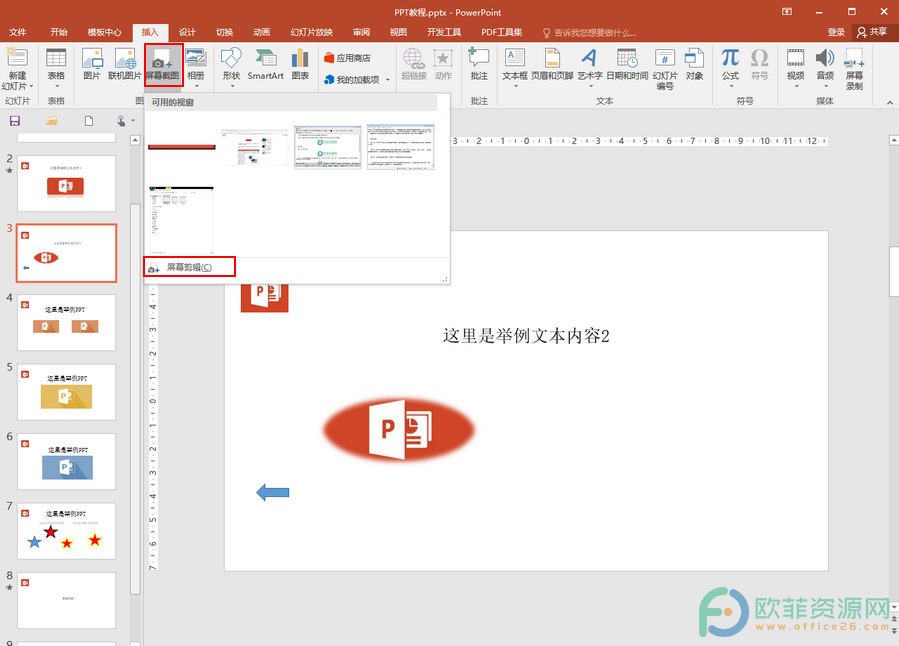This screenshot has height=646, width=899.
Task: Insert a SmartArt graphic
Action: [265, 64]
